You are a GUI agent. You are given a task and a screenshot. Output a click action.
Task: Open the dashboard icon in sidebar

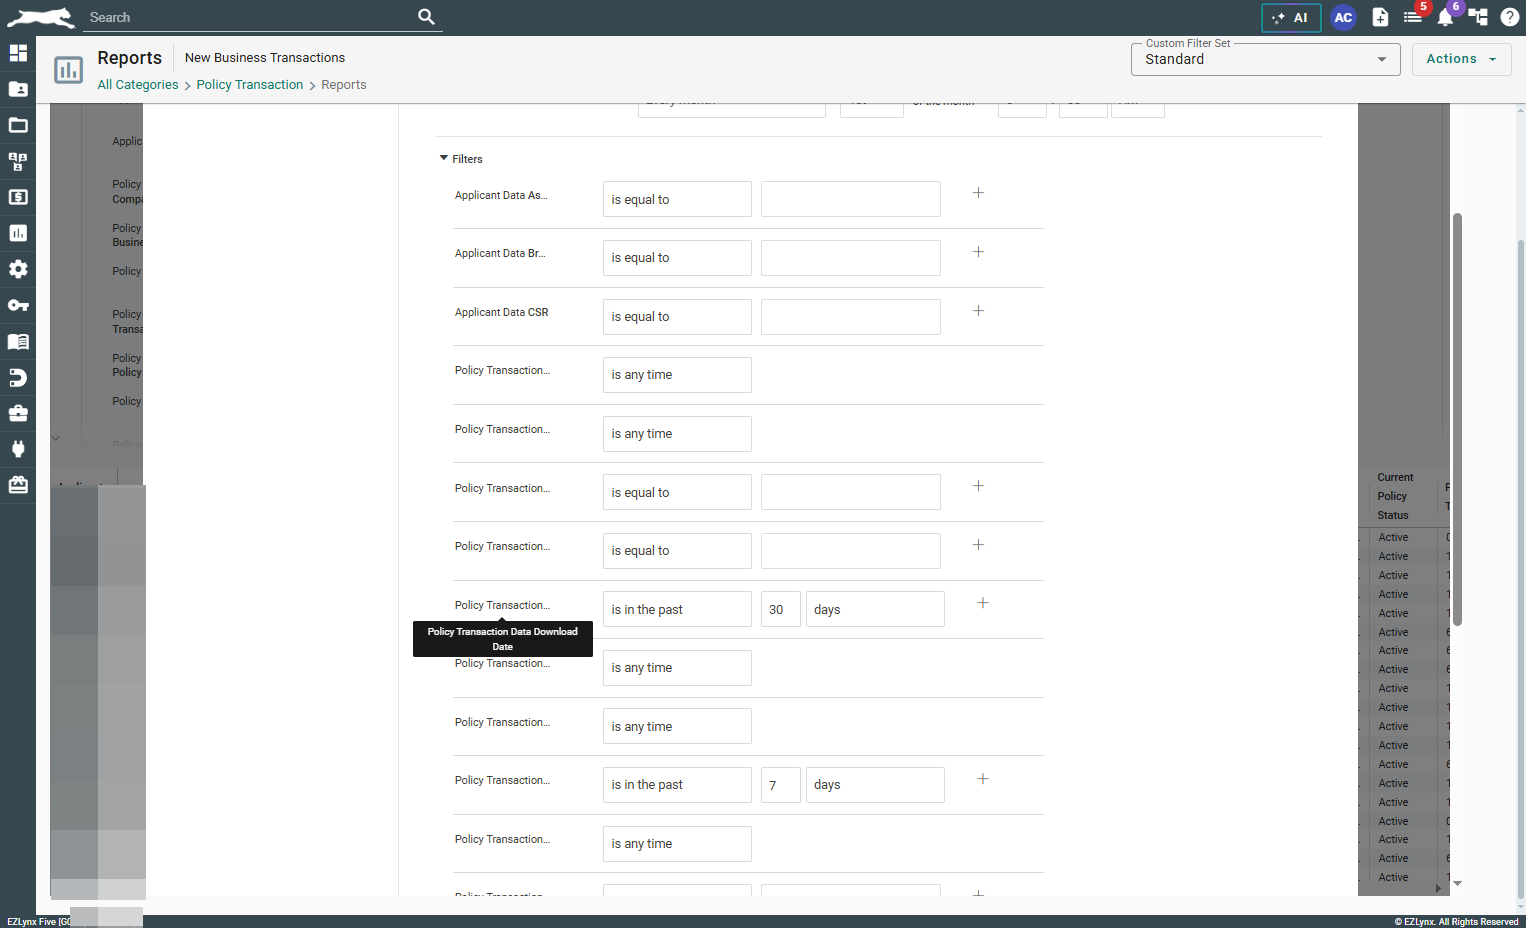[x=18, y=53]
